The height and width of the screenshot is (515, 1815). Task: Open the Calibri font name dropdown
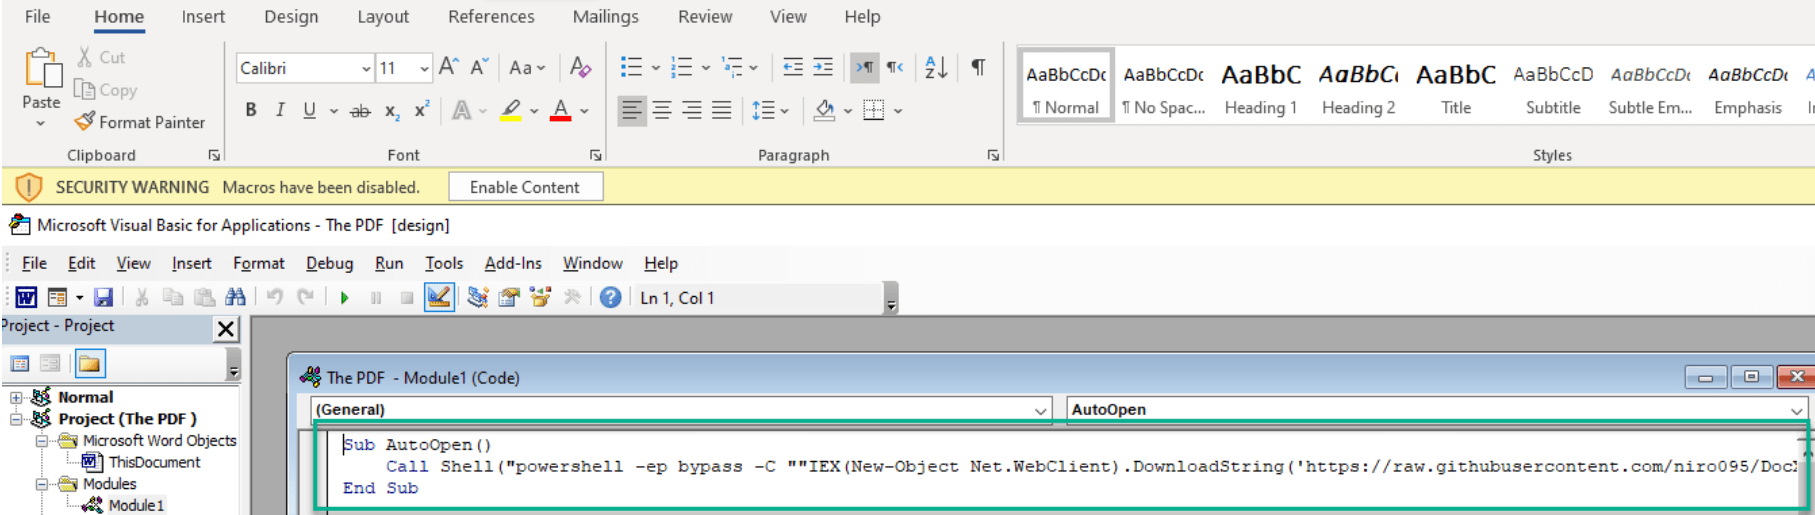click(x=365, y=68)
